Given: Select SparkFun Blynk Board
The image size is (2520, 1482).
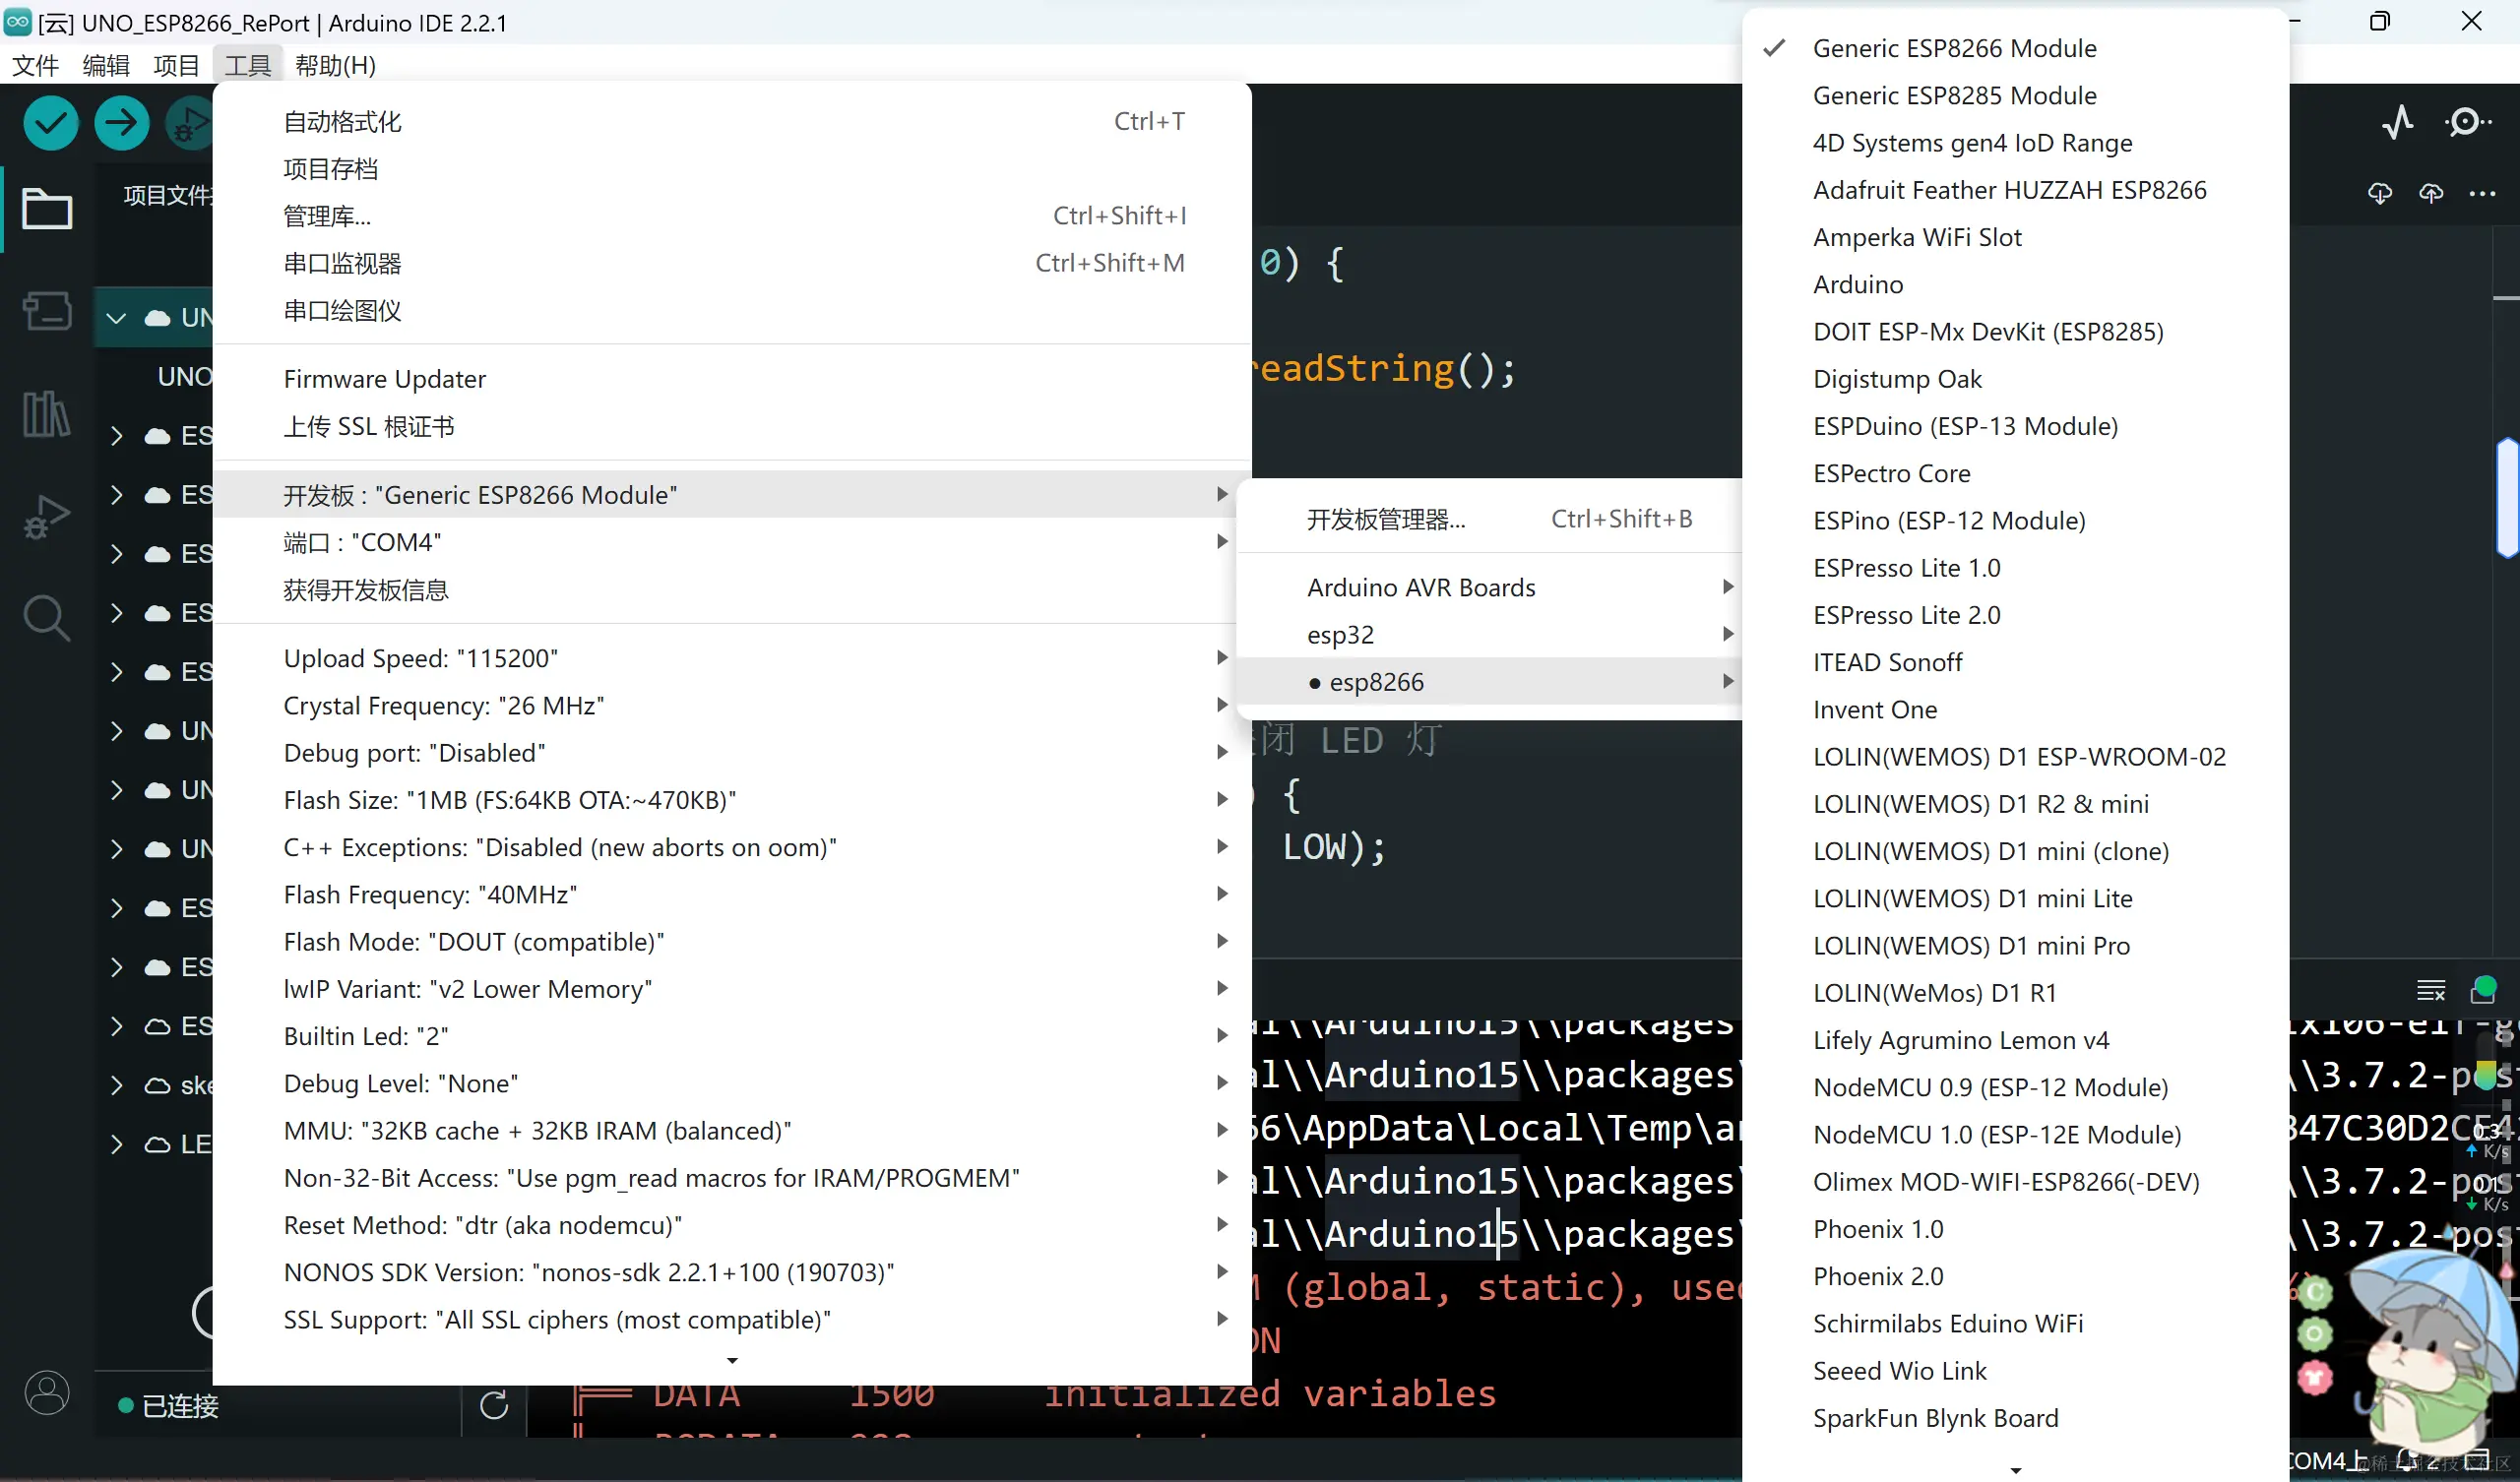Looking at the screenshot, I should pyautogui.click(x=2015, y=1417).
